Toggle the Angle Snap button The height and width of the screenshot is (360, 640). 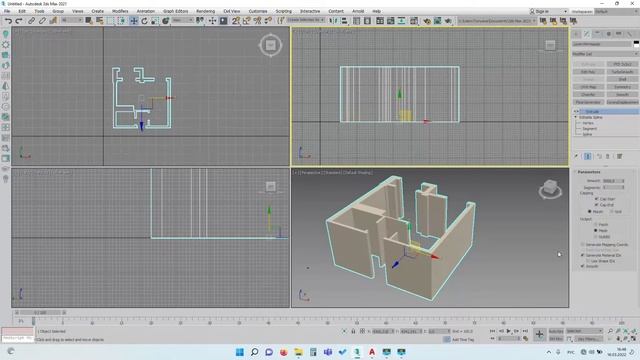tap(247, 21)
